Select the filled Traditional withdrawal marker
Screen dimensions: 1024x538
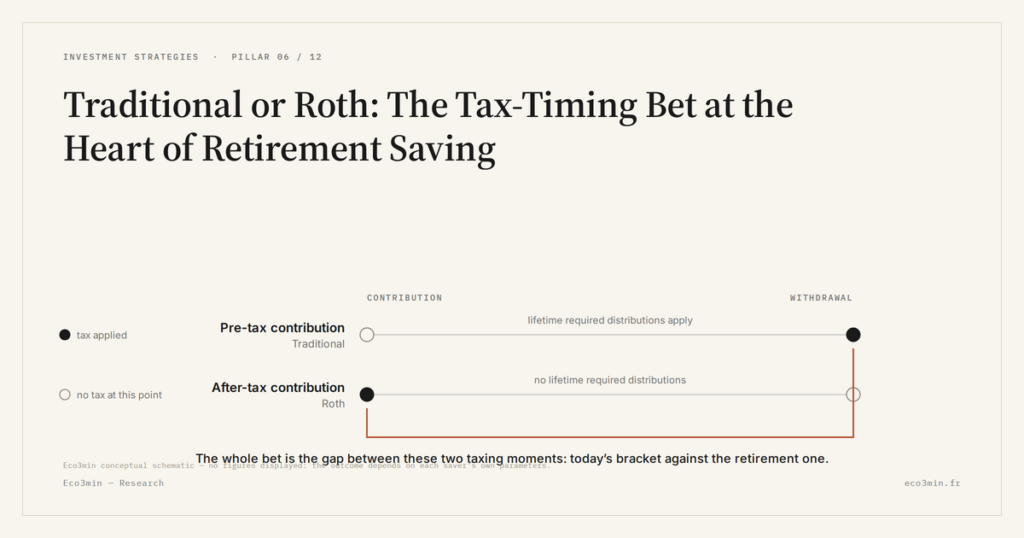click(x=853, y=335)
